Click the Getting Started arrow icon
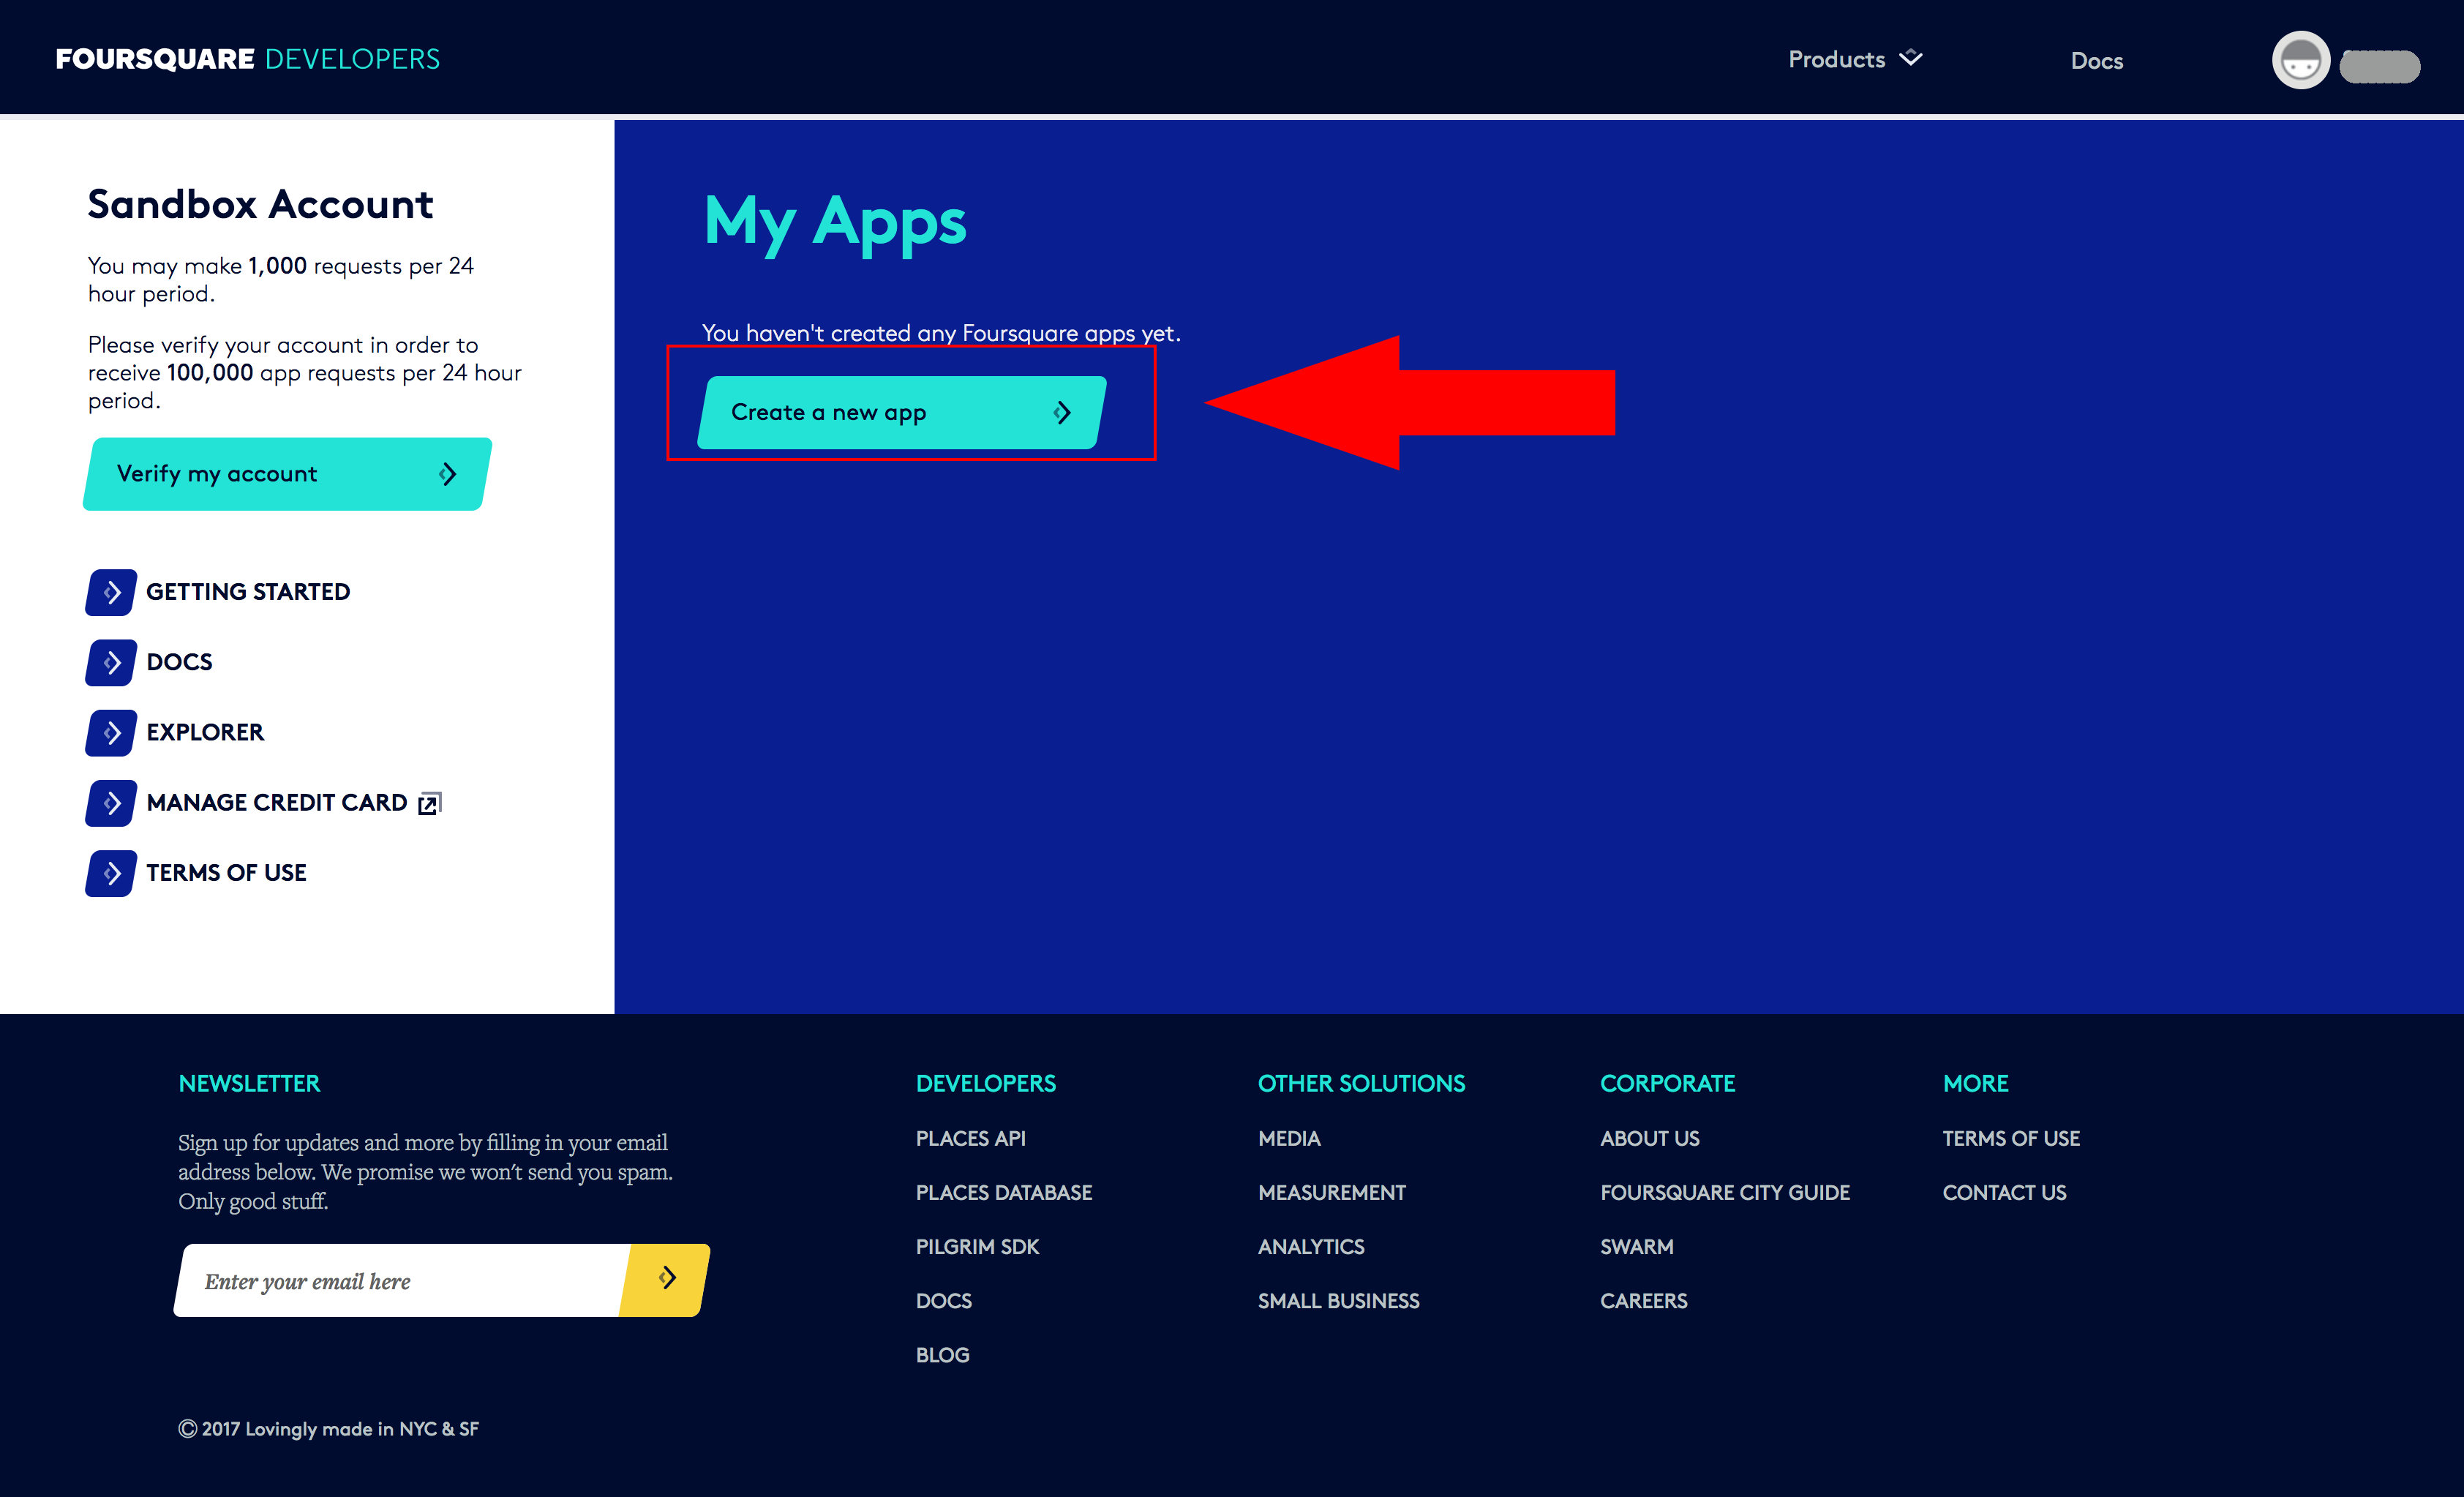Viewport: 2464px width, 1497px height. [x=111, y=592]
